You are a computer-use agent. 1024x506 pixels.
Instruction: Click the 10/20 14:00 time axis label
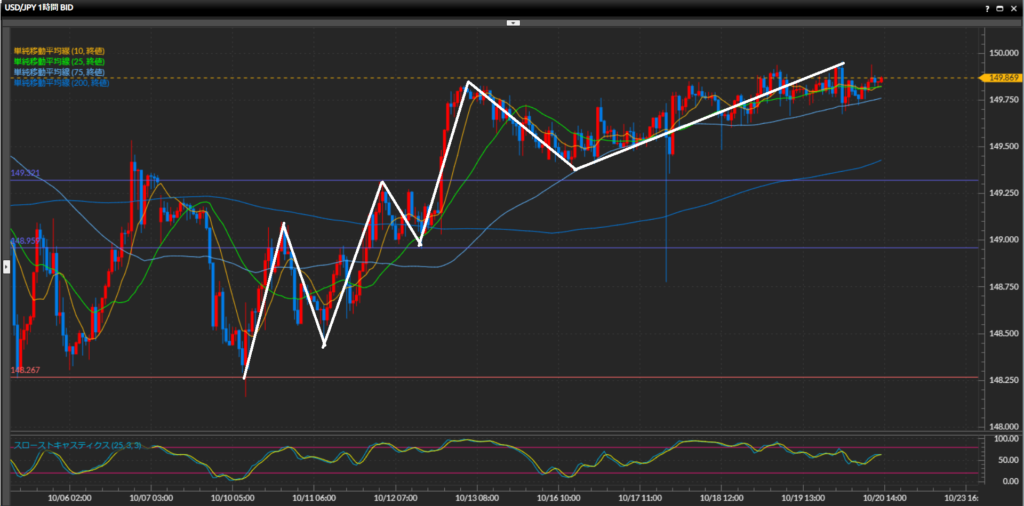click(884, 497)
